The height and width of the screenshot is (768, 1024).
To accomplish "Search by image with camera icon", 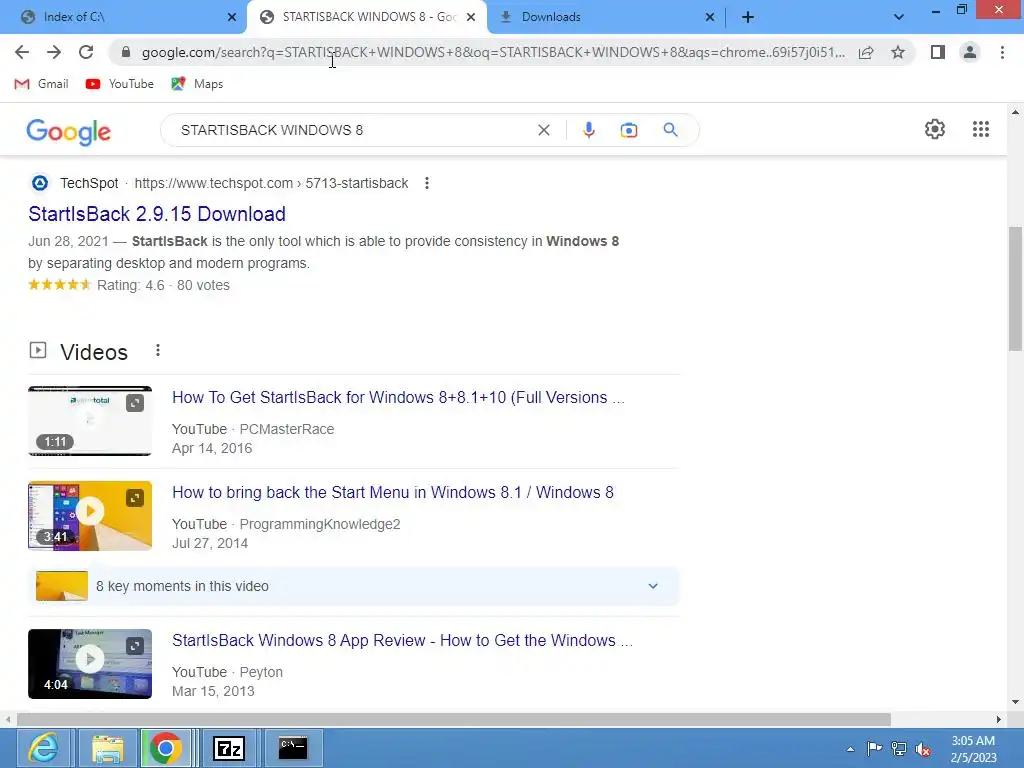I will click(x=628, y=130).
